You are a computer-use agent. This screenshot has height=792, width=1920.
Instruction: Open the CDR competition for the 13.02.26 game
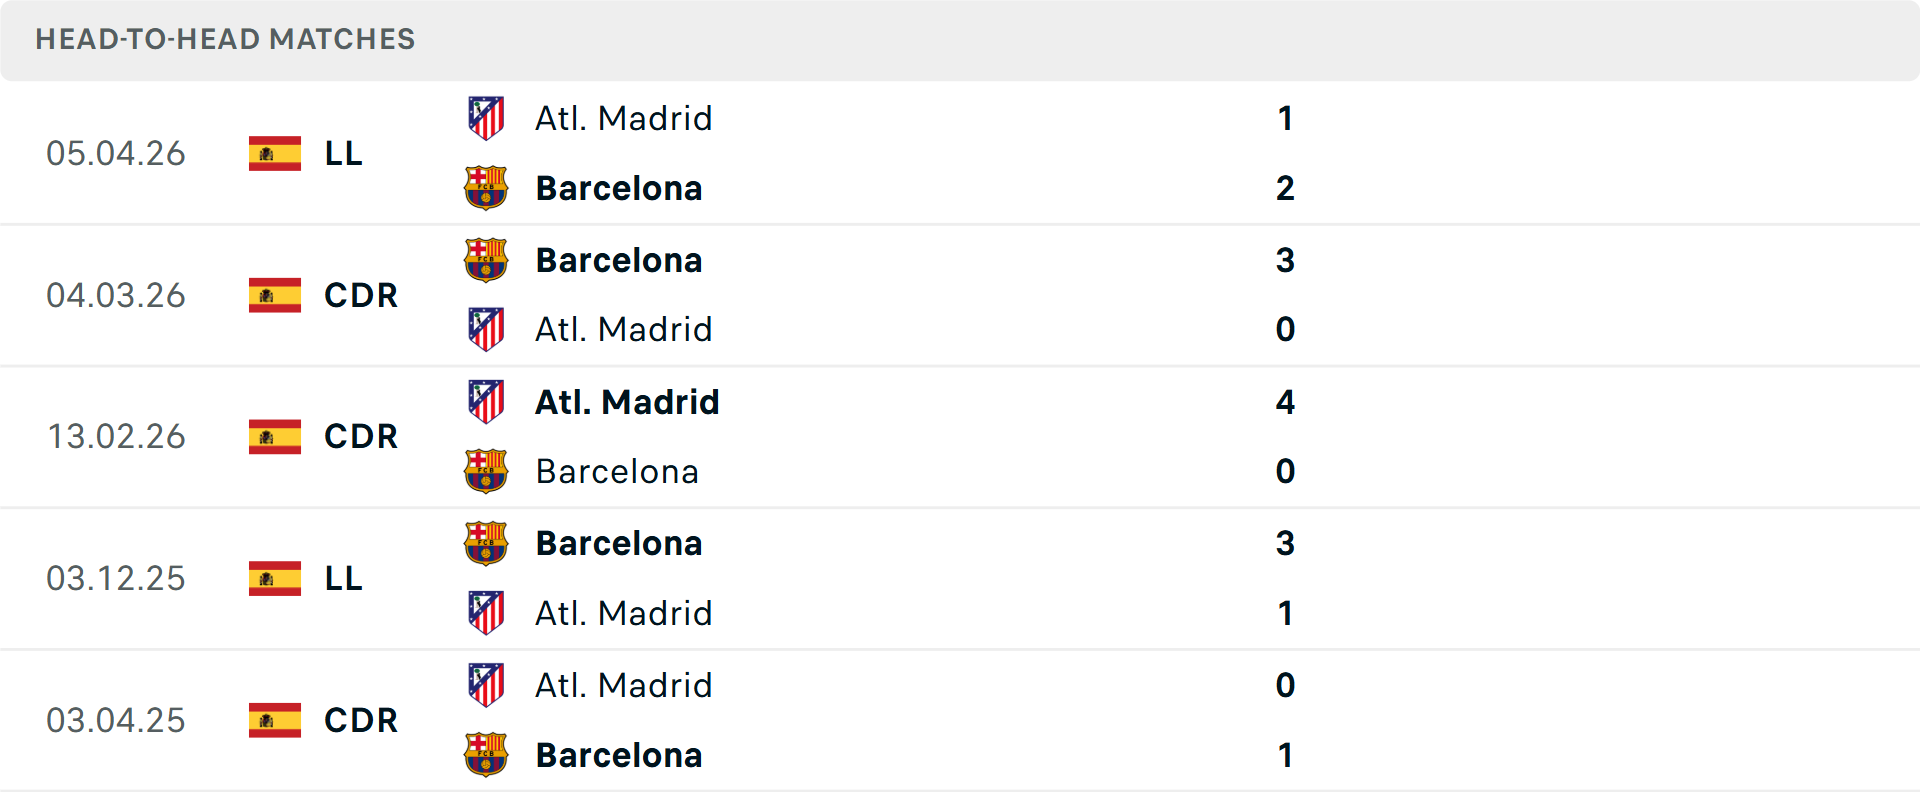point(360,437)
